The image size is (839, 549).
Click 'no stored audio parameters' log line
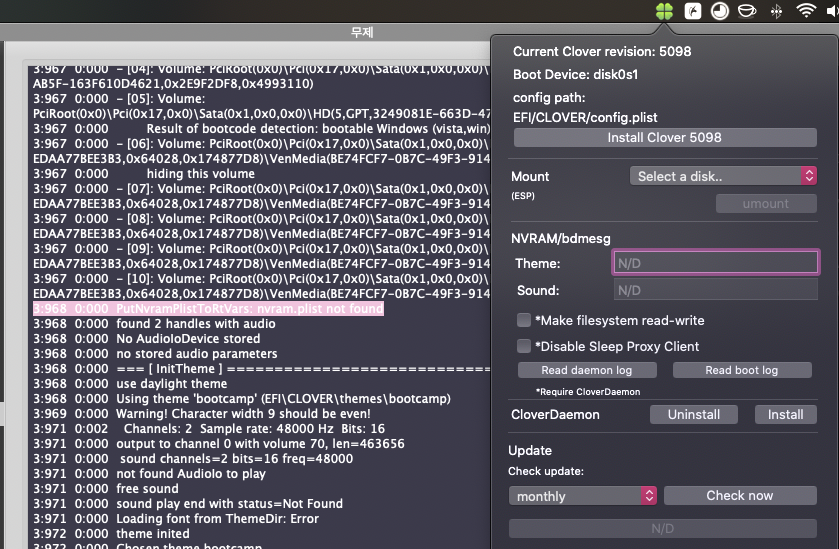[155, 354]
